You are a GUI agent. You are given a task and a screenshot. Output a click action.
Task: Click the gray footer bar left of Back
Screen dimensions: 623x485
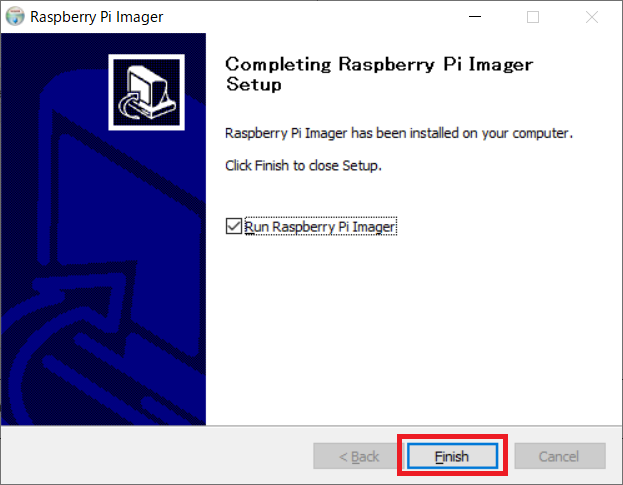[157, 456]
